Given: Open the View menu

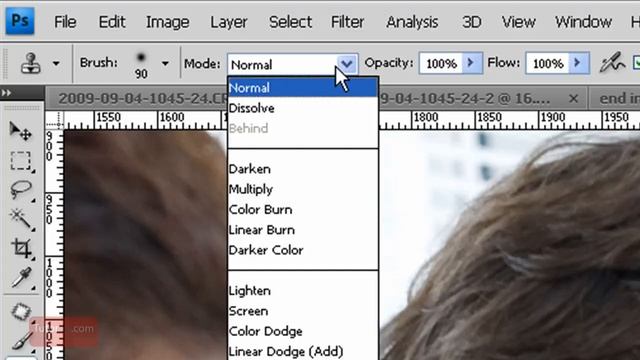Looking at the screenshot, I should click(x=518, y=22).
